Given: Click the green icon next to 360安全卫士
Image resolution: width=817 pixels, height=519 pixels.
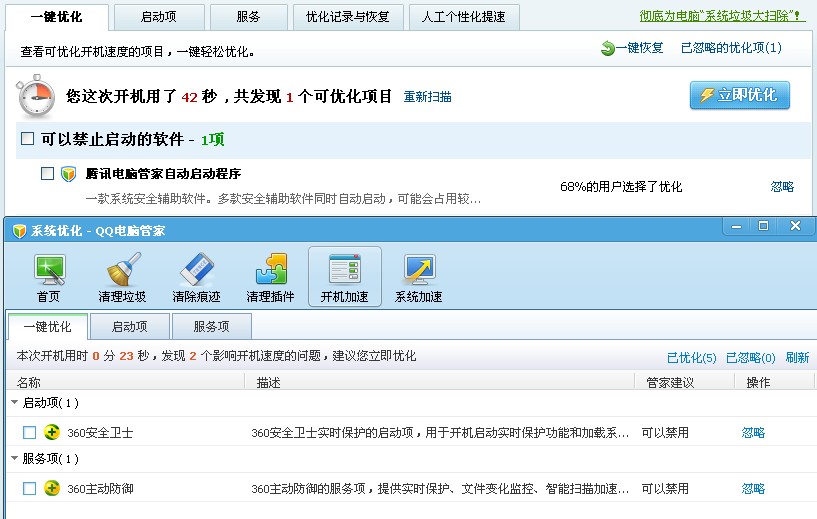Looking at the screenshot, I should pos(52,432).
